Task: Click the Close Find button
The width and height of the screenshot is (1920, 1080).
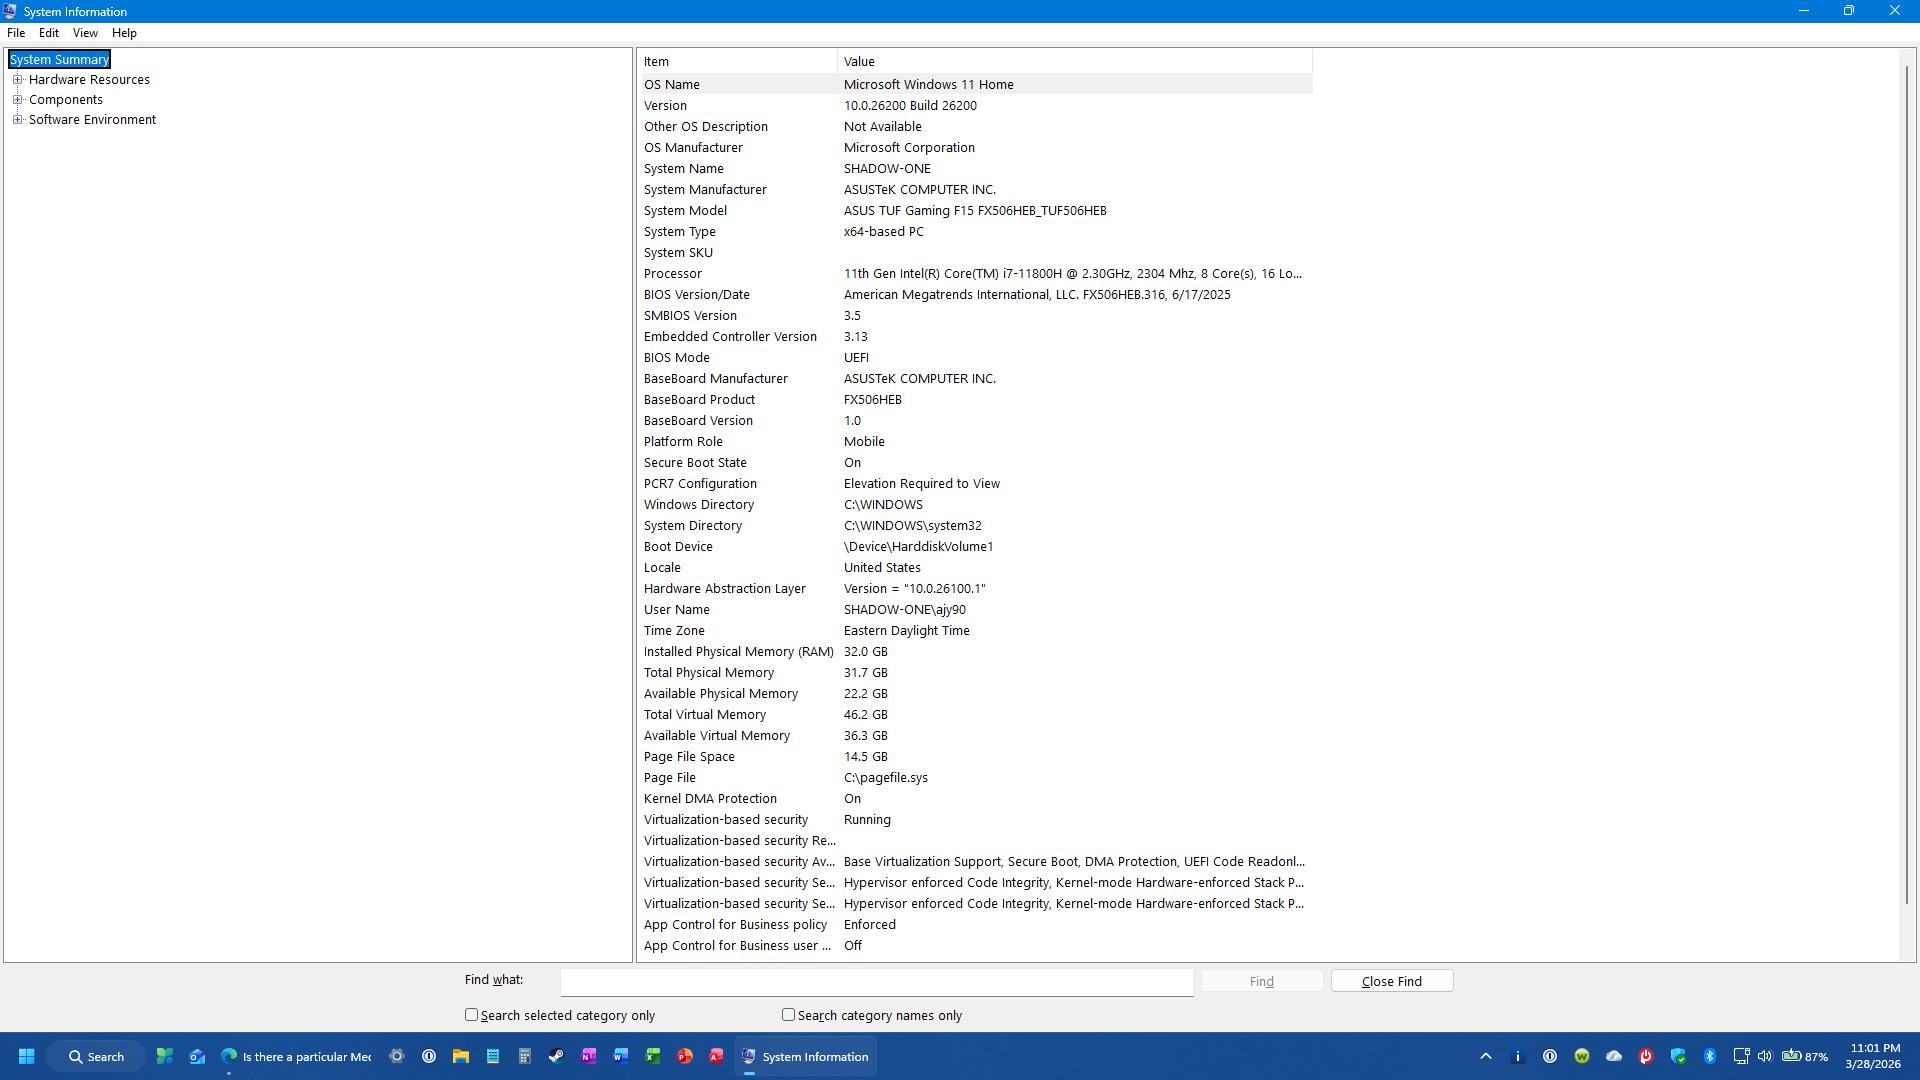Action: click(x=1392, y=981)
